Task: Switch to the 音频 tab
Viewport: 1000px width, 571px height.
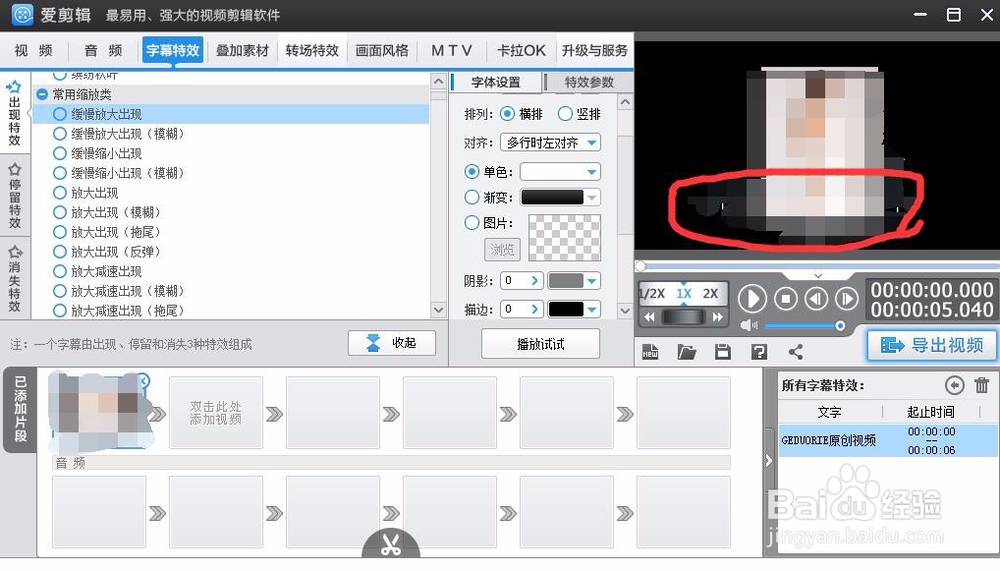Action: point(103,50)
